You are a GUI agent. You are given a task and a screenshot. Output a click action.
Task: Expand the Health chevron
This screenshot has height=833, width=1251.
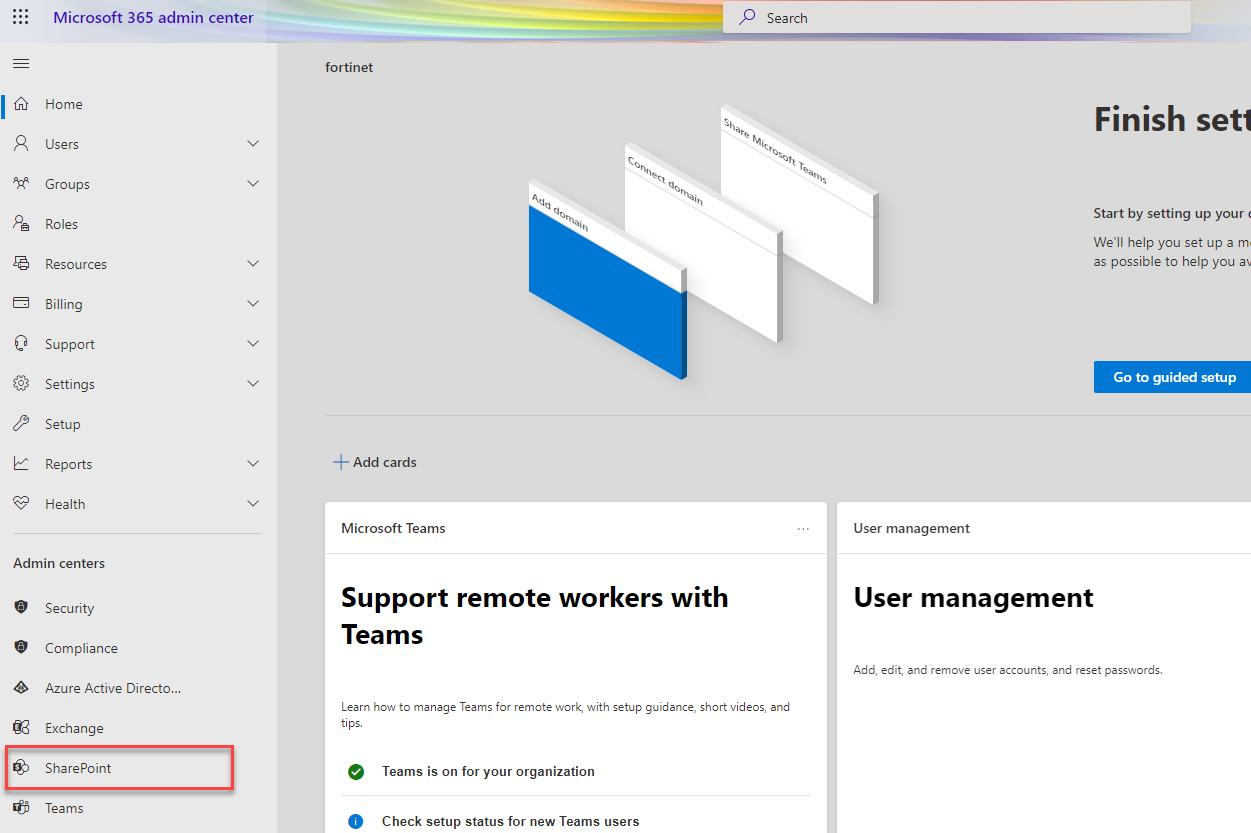click(x=253, y=504)
